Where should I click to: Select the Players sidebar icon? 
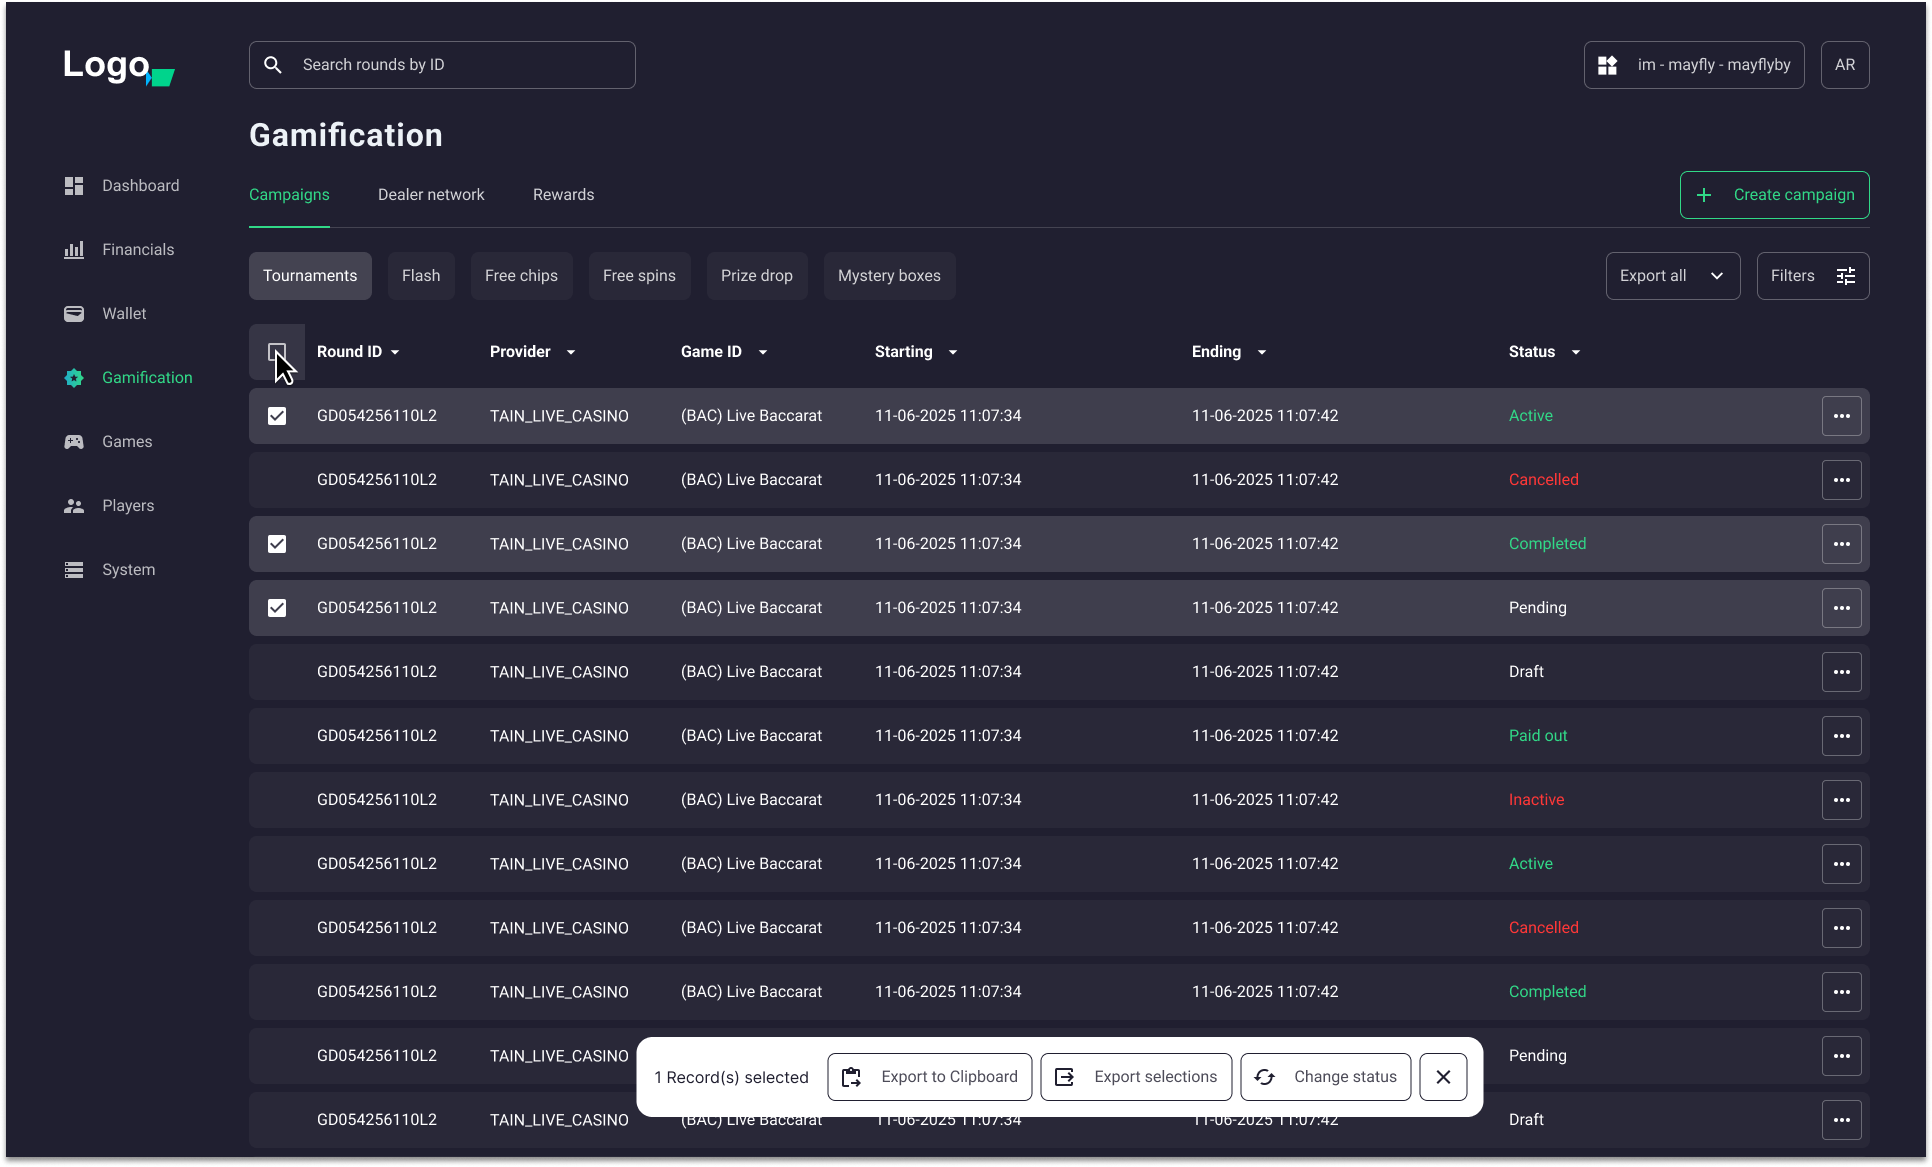[x=74, y=505]
